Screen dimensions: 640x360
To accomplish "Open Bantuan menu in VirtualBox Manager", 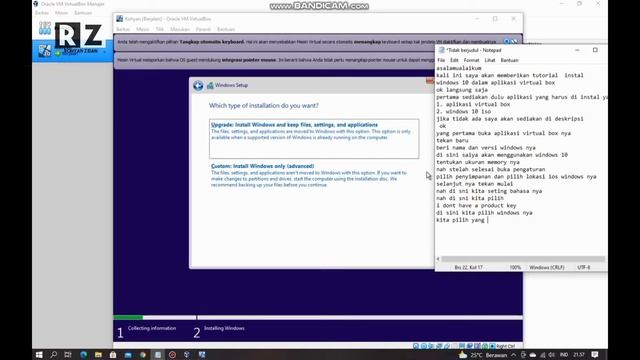I will [x=83, y=13].
